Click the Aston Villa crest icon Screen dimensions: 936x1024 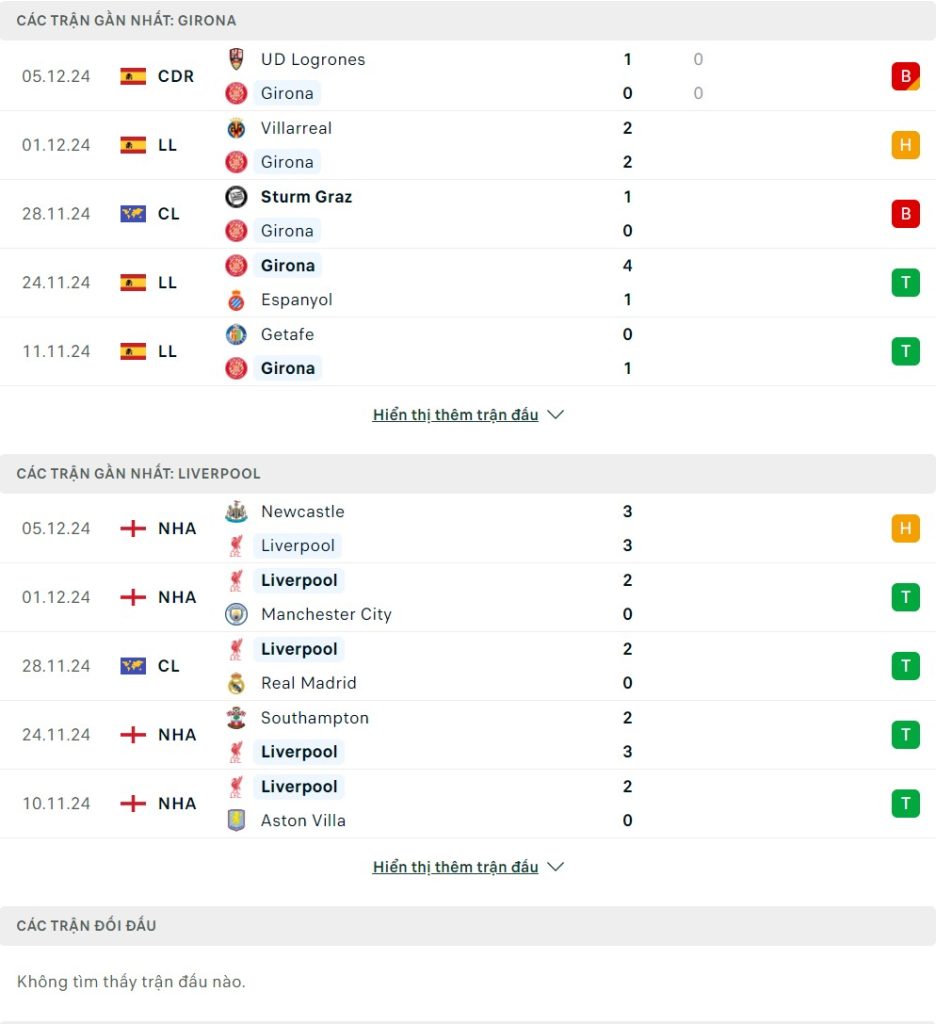[x=236, y=821]
